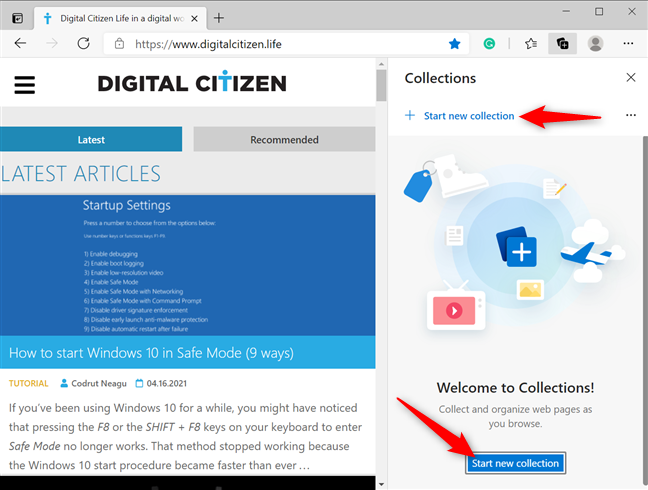The image size is (648, 490).
Task: Close the Collections pane
Action: 631,77
